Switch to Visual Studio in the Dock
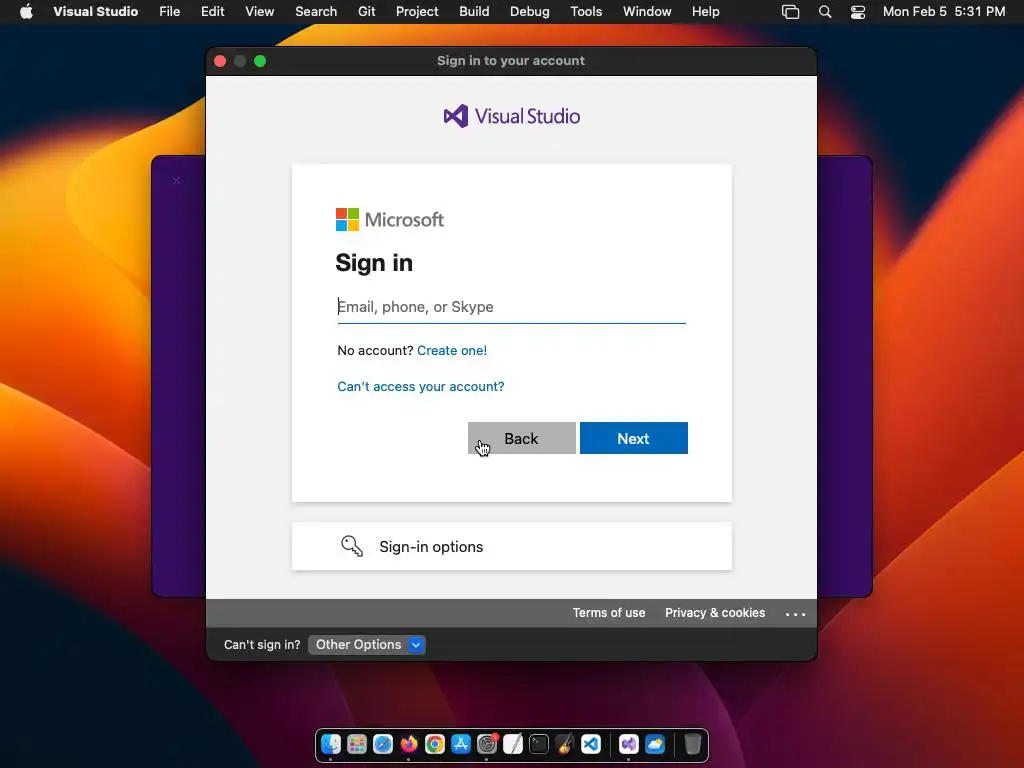The image size is (1024, 768). tap(629, 744)
